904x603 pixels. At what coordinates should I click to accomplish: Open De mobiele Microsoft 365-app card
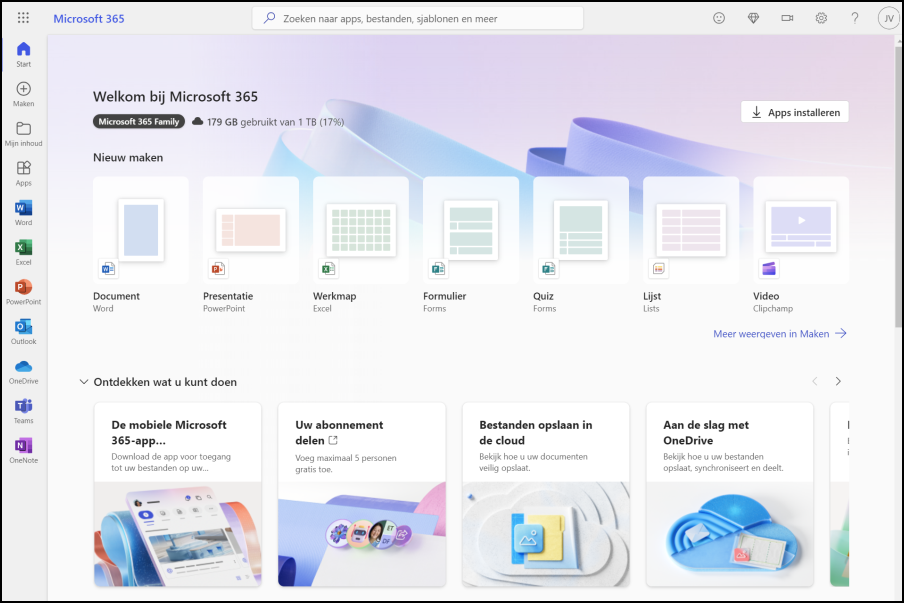(x=178, y=495)
